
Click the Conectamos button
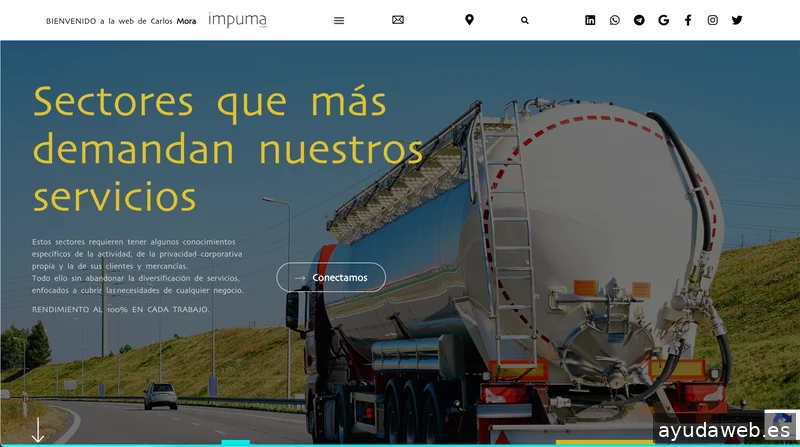[331, 277]
